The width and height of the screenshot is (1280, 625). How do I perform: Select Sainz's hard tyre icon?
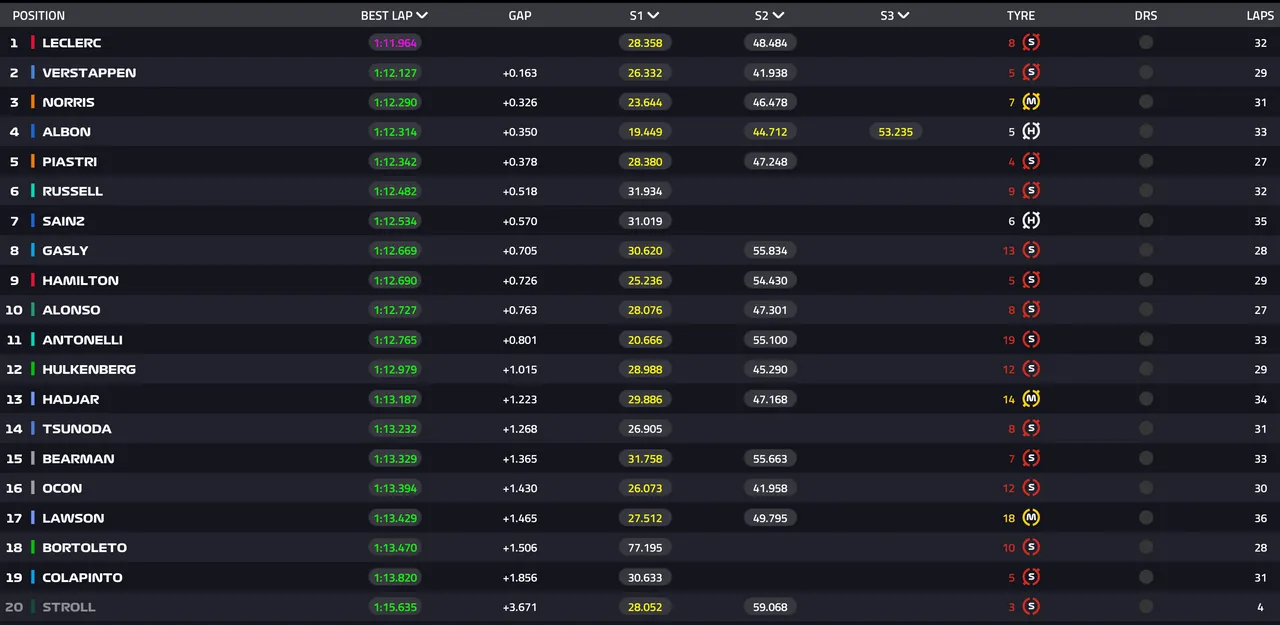[x=1031, y=221]
